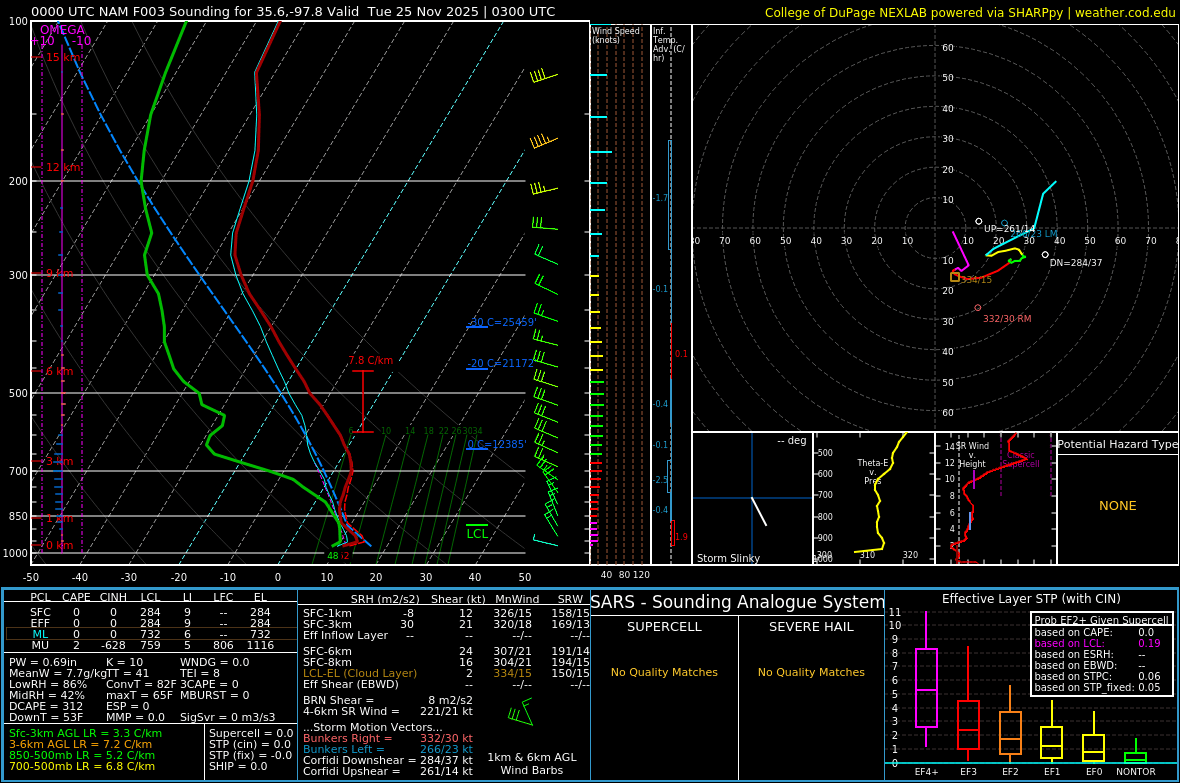The image size is (1180, 783).
Task: Click the 'PW = 0.69in' value
Action: click(x=43, y=663)
